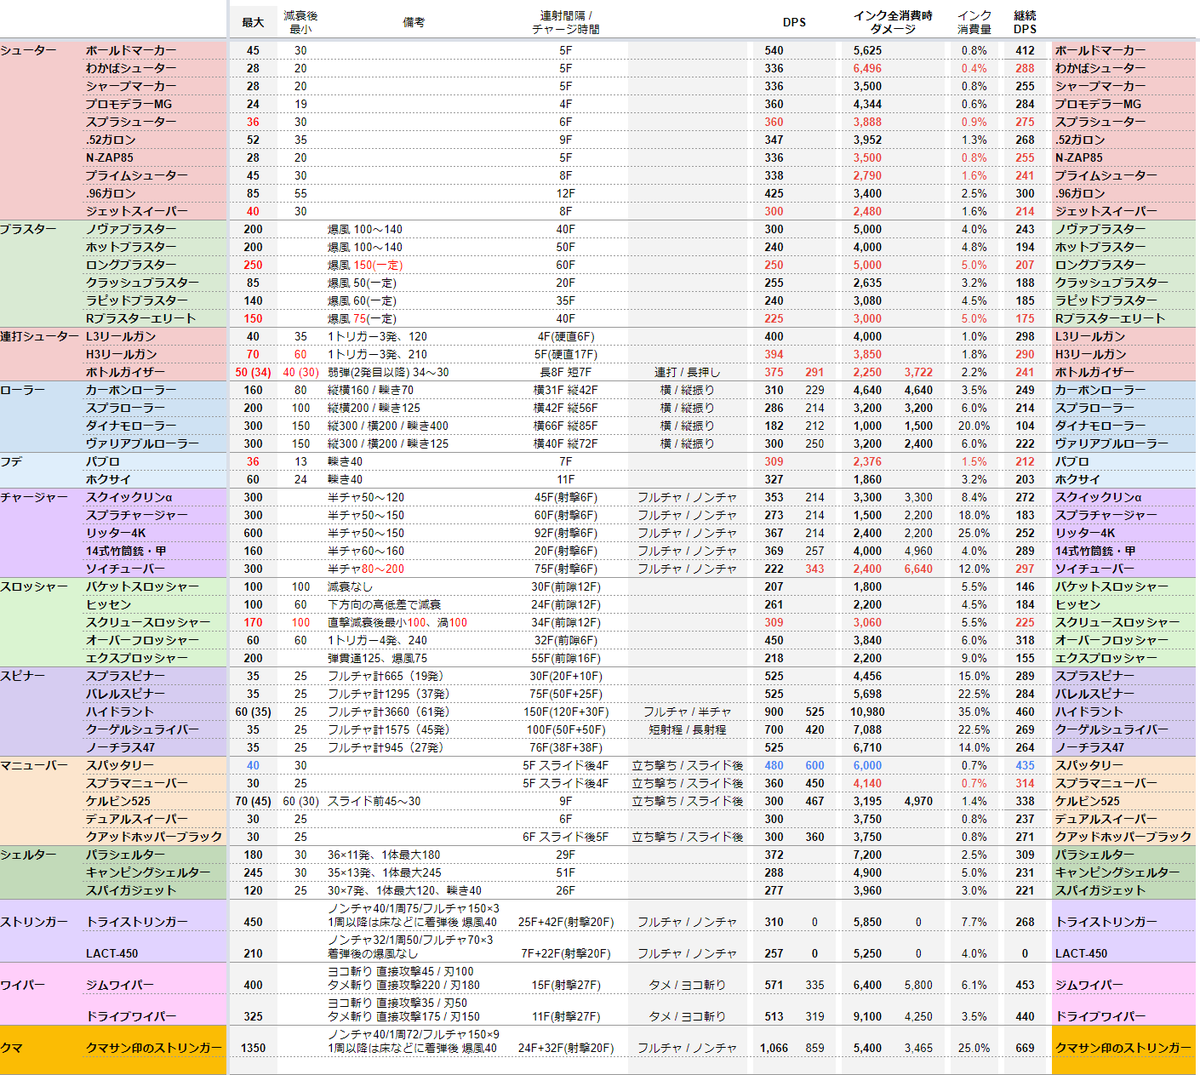The width and height of the screenshot is (1200, 1075).
Task: Click the スピナー category cell
Action: click(x=23, y=676)
